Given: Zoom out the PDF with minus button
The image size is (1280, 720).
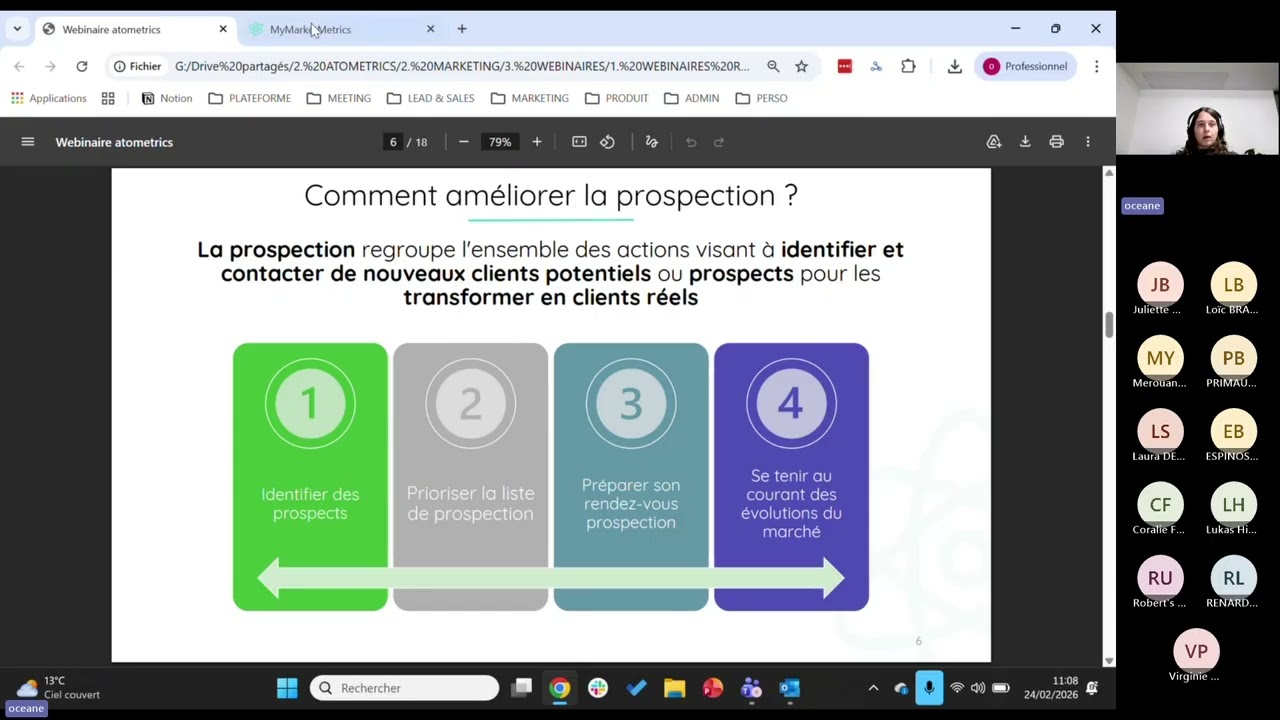Looking at the screenshot, I should (463, 142).
